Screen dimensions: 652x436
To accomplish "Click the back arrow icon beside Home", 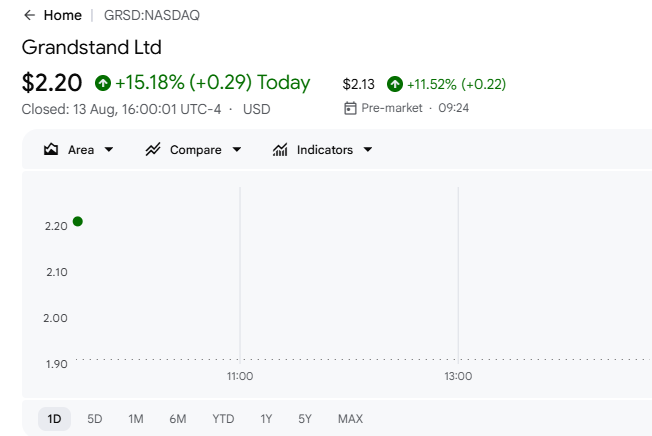I will pyautogui.click(x=30, y=15).
